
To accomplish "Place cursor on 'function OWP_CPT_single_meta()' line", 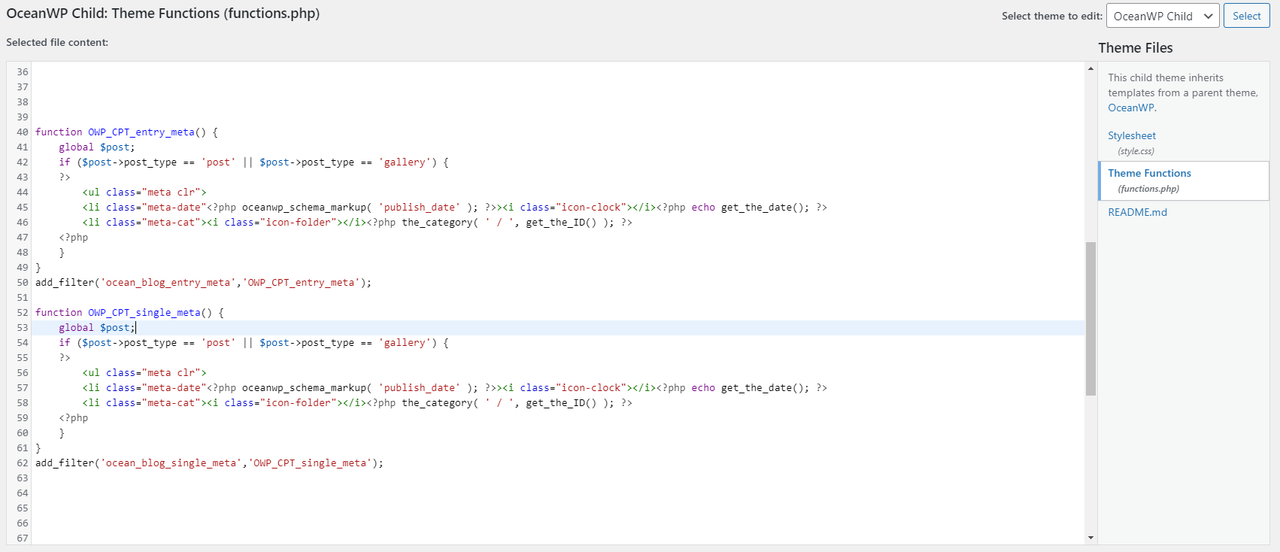I will pos(129,312).
